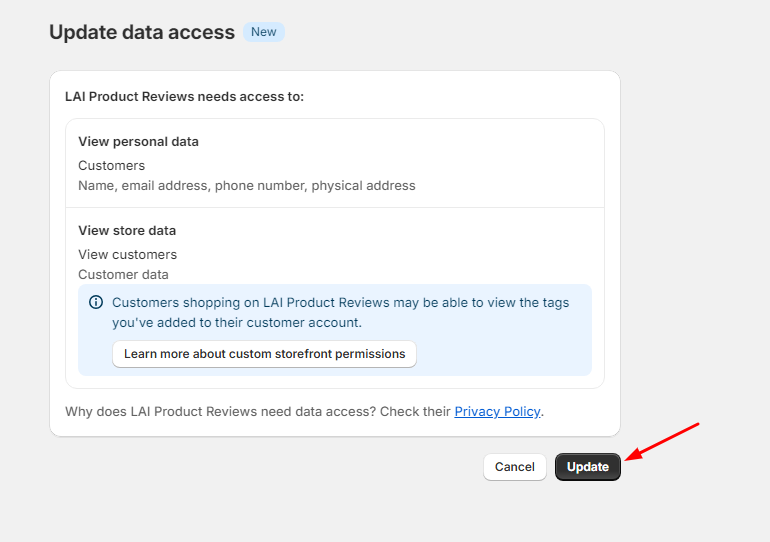Click the customer tags info banner text

tap(340, 312)
